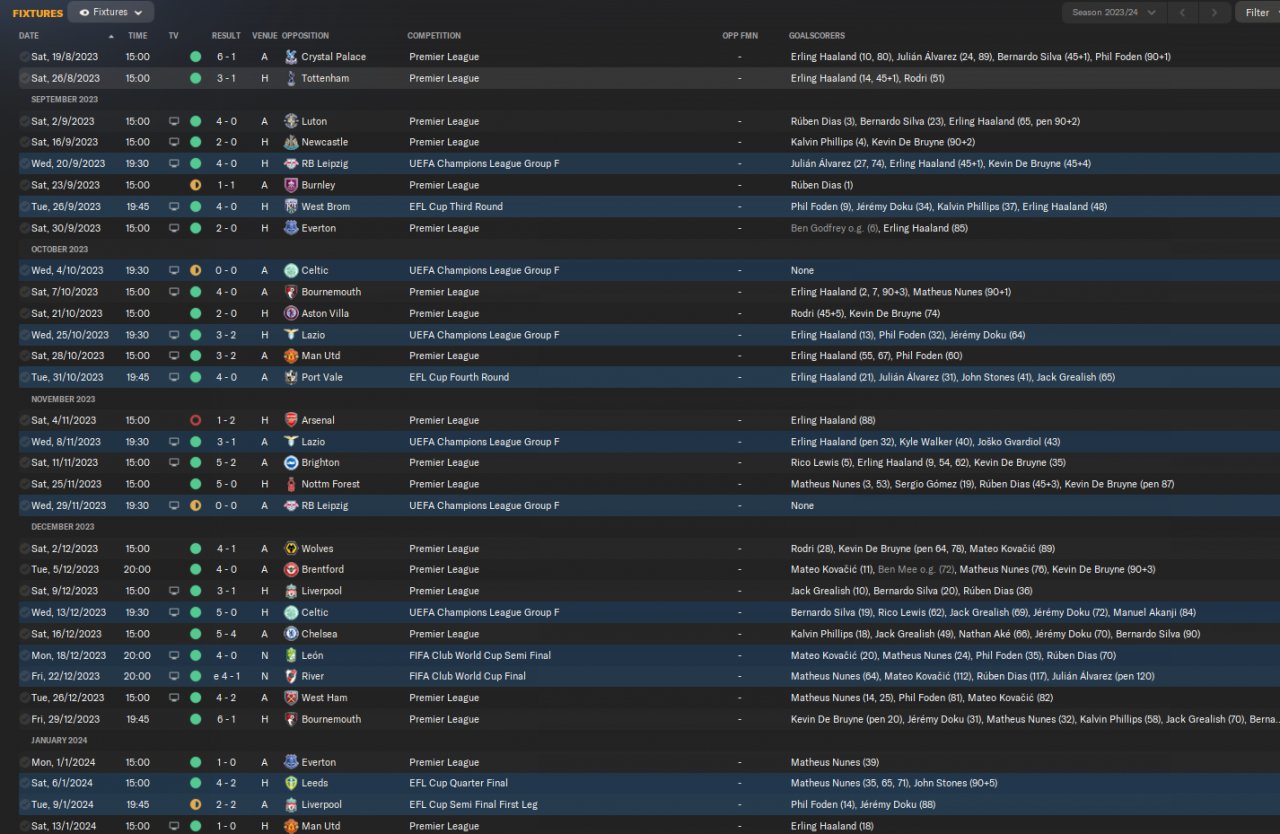Viewport: 1280px width, 834px height.
Task: Sort by the Result column header
Action: point(226,36)
